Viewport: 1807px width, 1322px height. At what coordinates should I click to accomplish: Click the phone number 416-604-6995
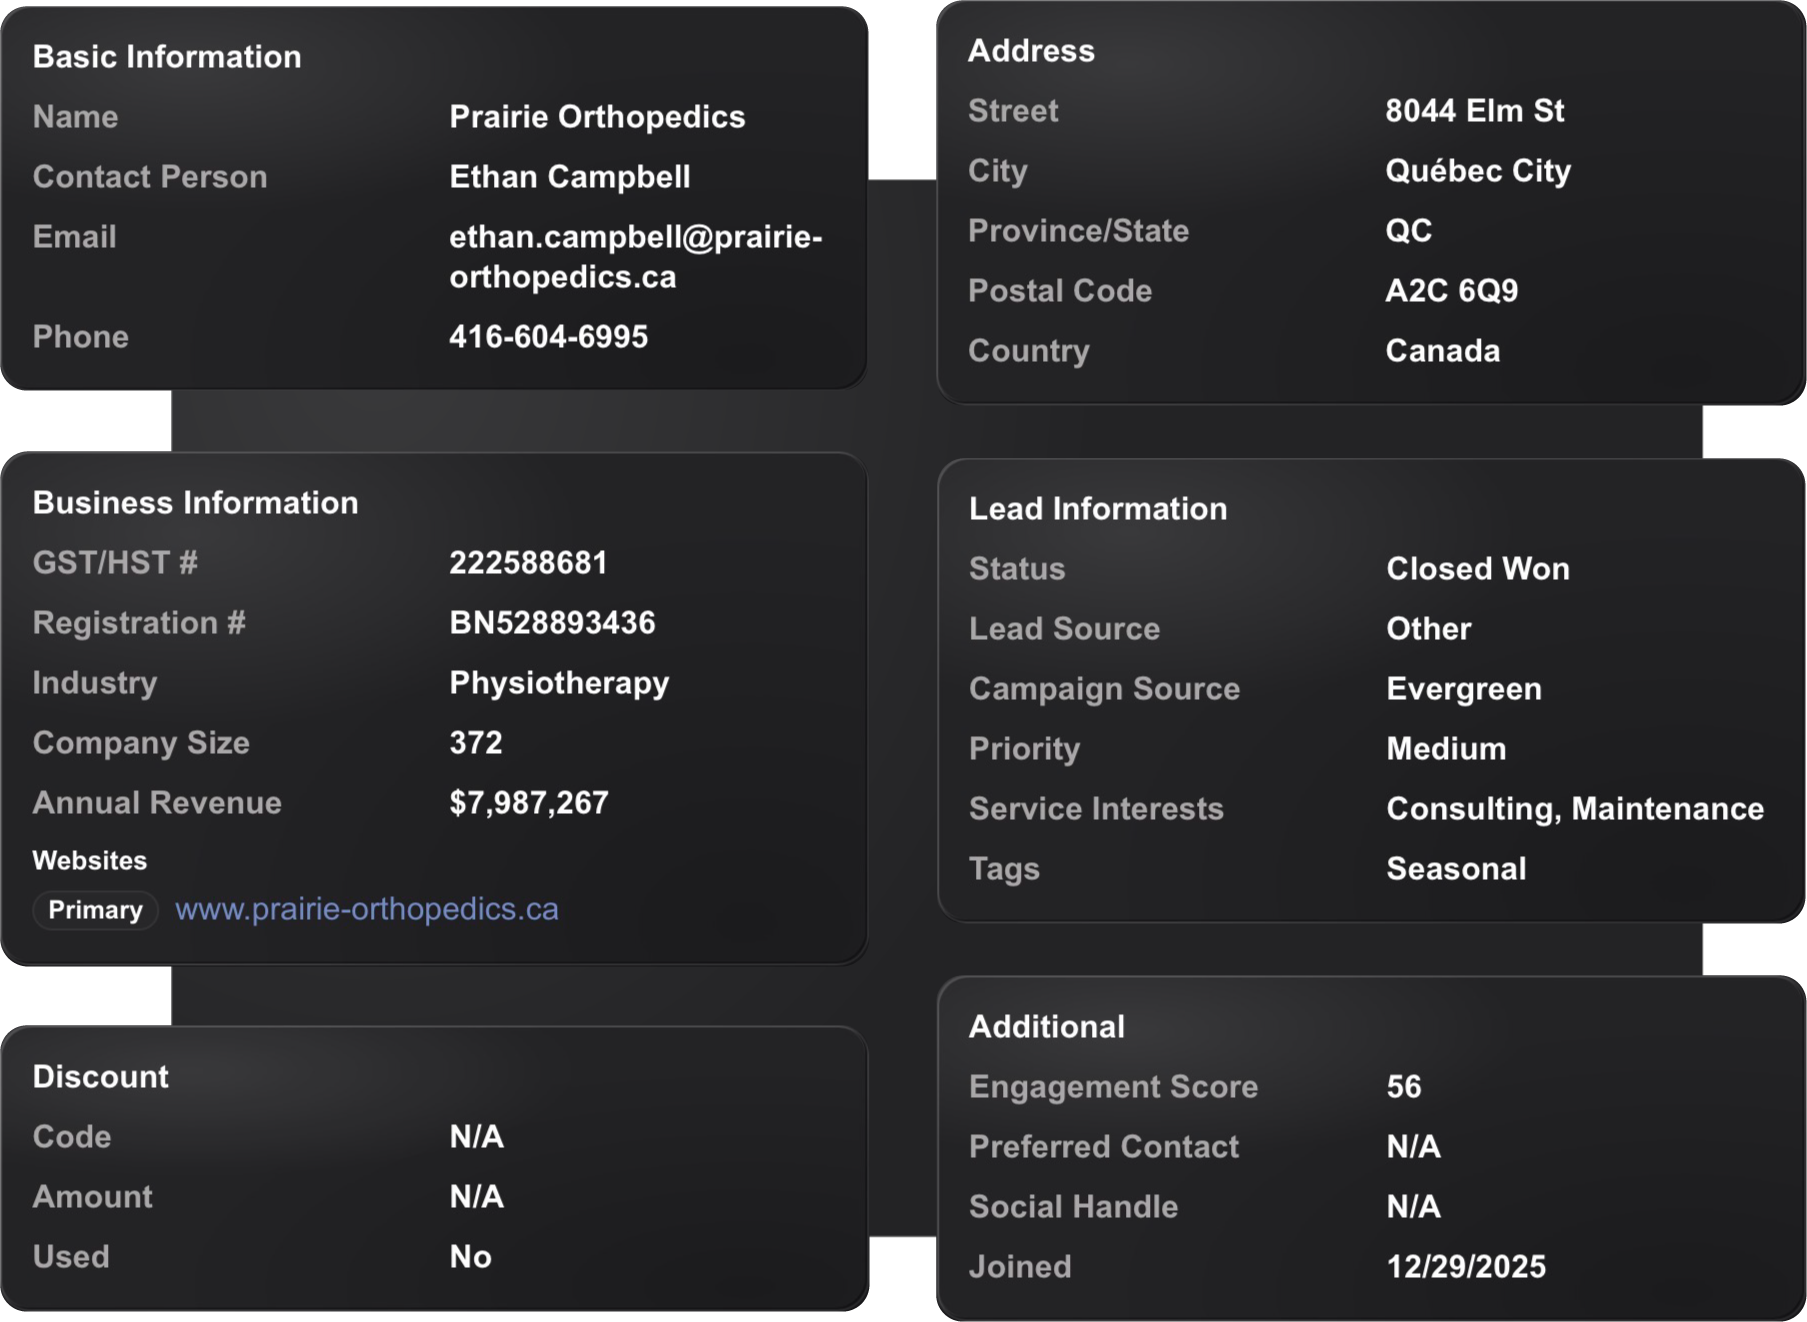click(548, 337)
